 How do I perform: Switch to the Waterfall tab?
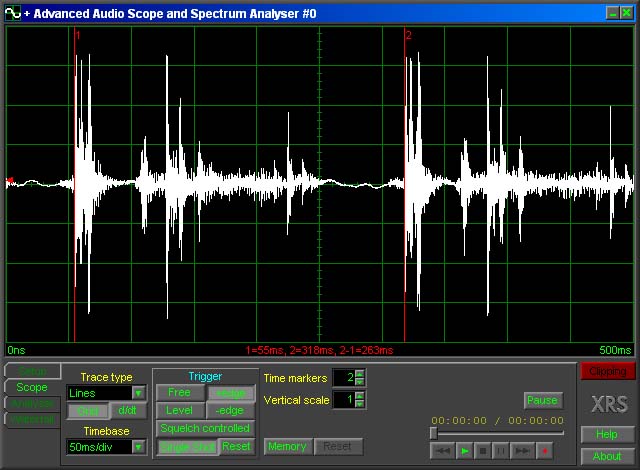(33, 420)
